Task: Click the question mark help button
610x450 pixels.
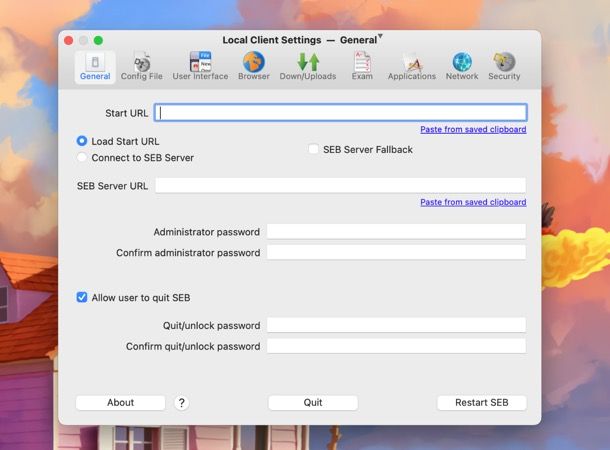Action: click(x=181, y=403)
